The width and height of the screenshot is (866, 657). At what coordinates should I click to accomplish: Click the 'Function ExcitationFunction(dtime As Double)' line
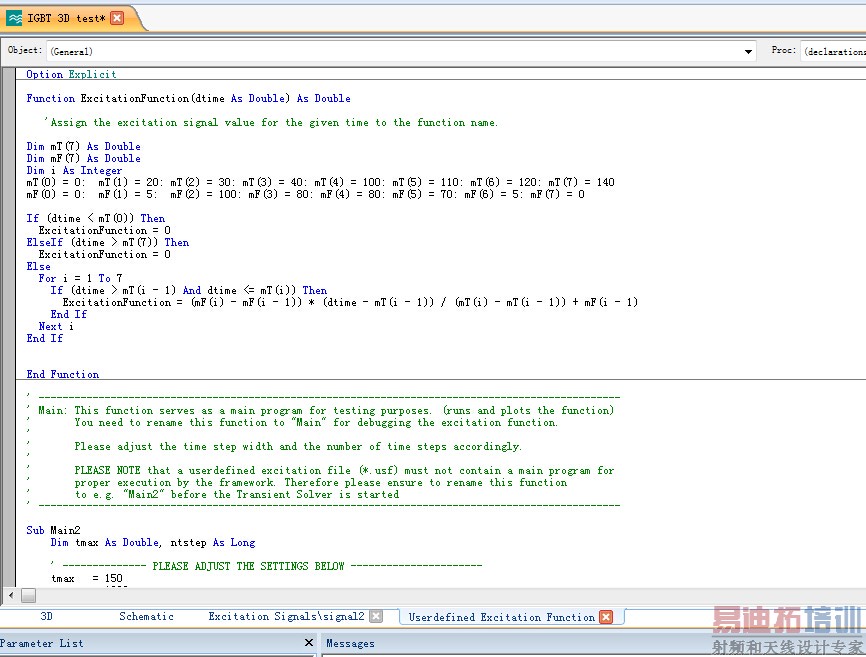click(x=188, y=98)
